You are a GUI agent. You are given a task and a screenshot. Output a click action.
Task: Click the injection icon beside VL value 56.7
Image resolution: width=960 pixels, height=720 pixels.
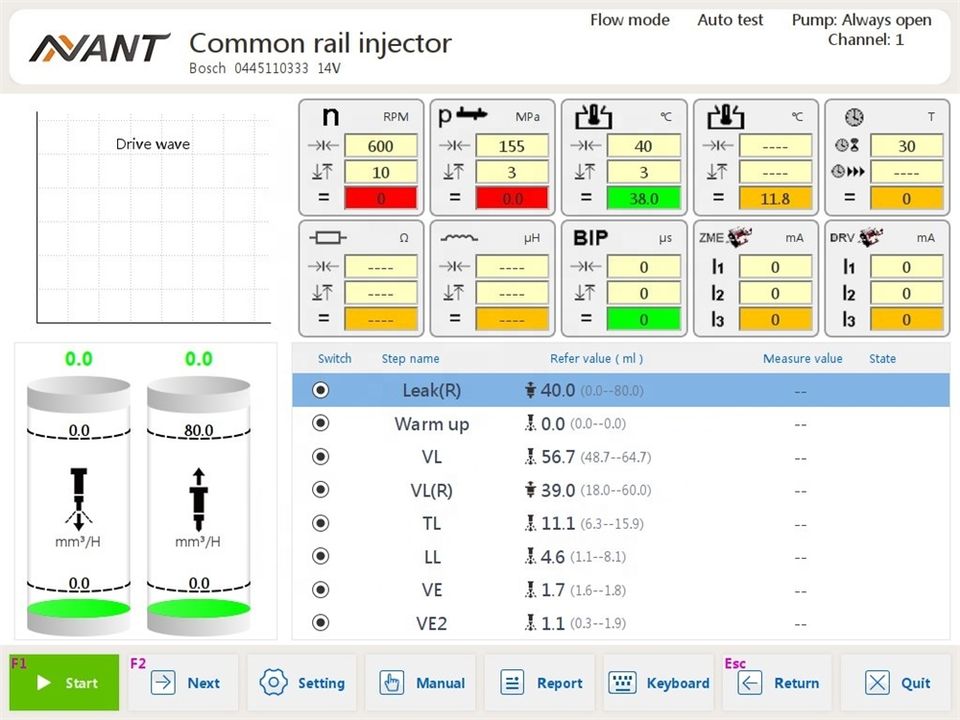(530, 457)
